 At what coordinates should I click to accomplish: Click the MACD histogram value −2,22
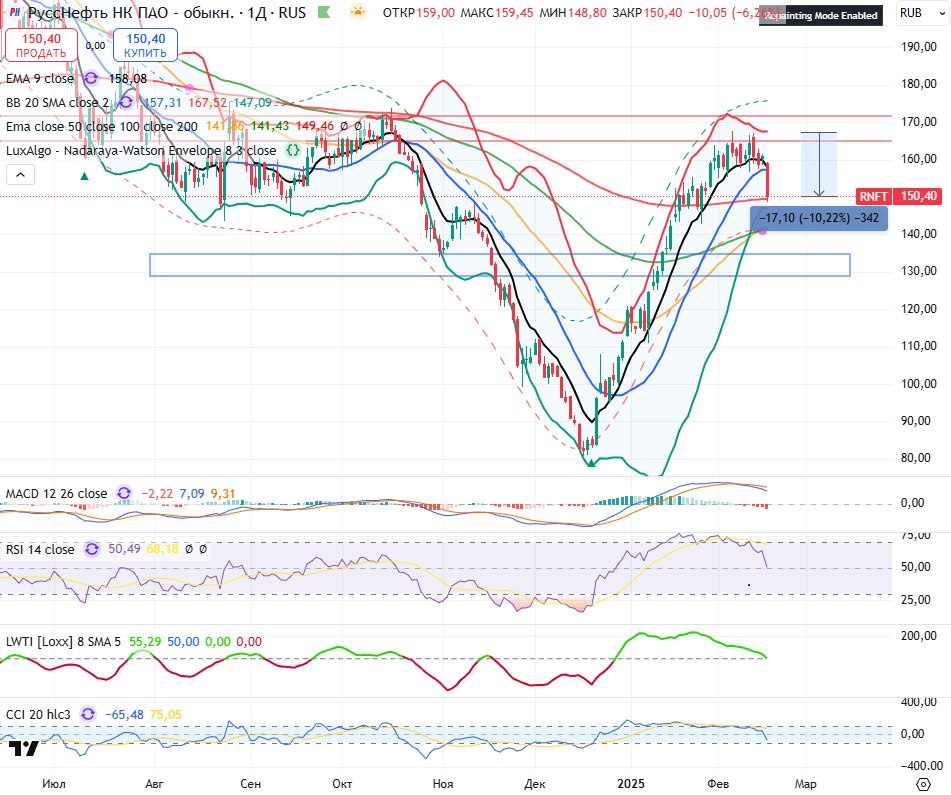point(157,494)
